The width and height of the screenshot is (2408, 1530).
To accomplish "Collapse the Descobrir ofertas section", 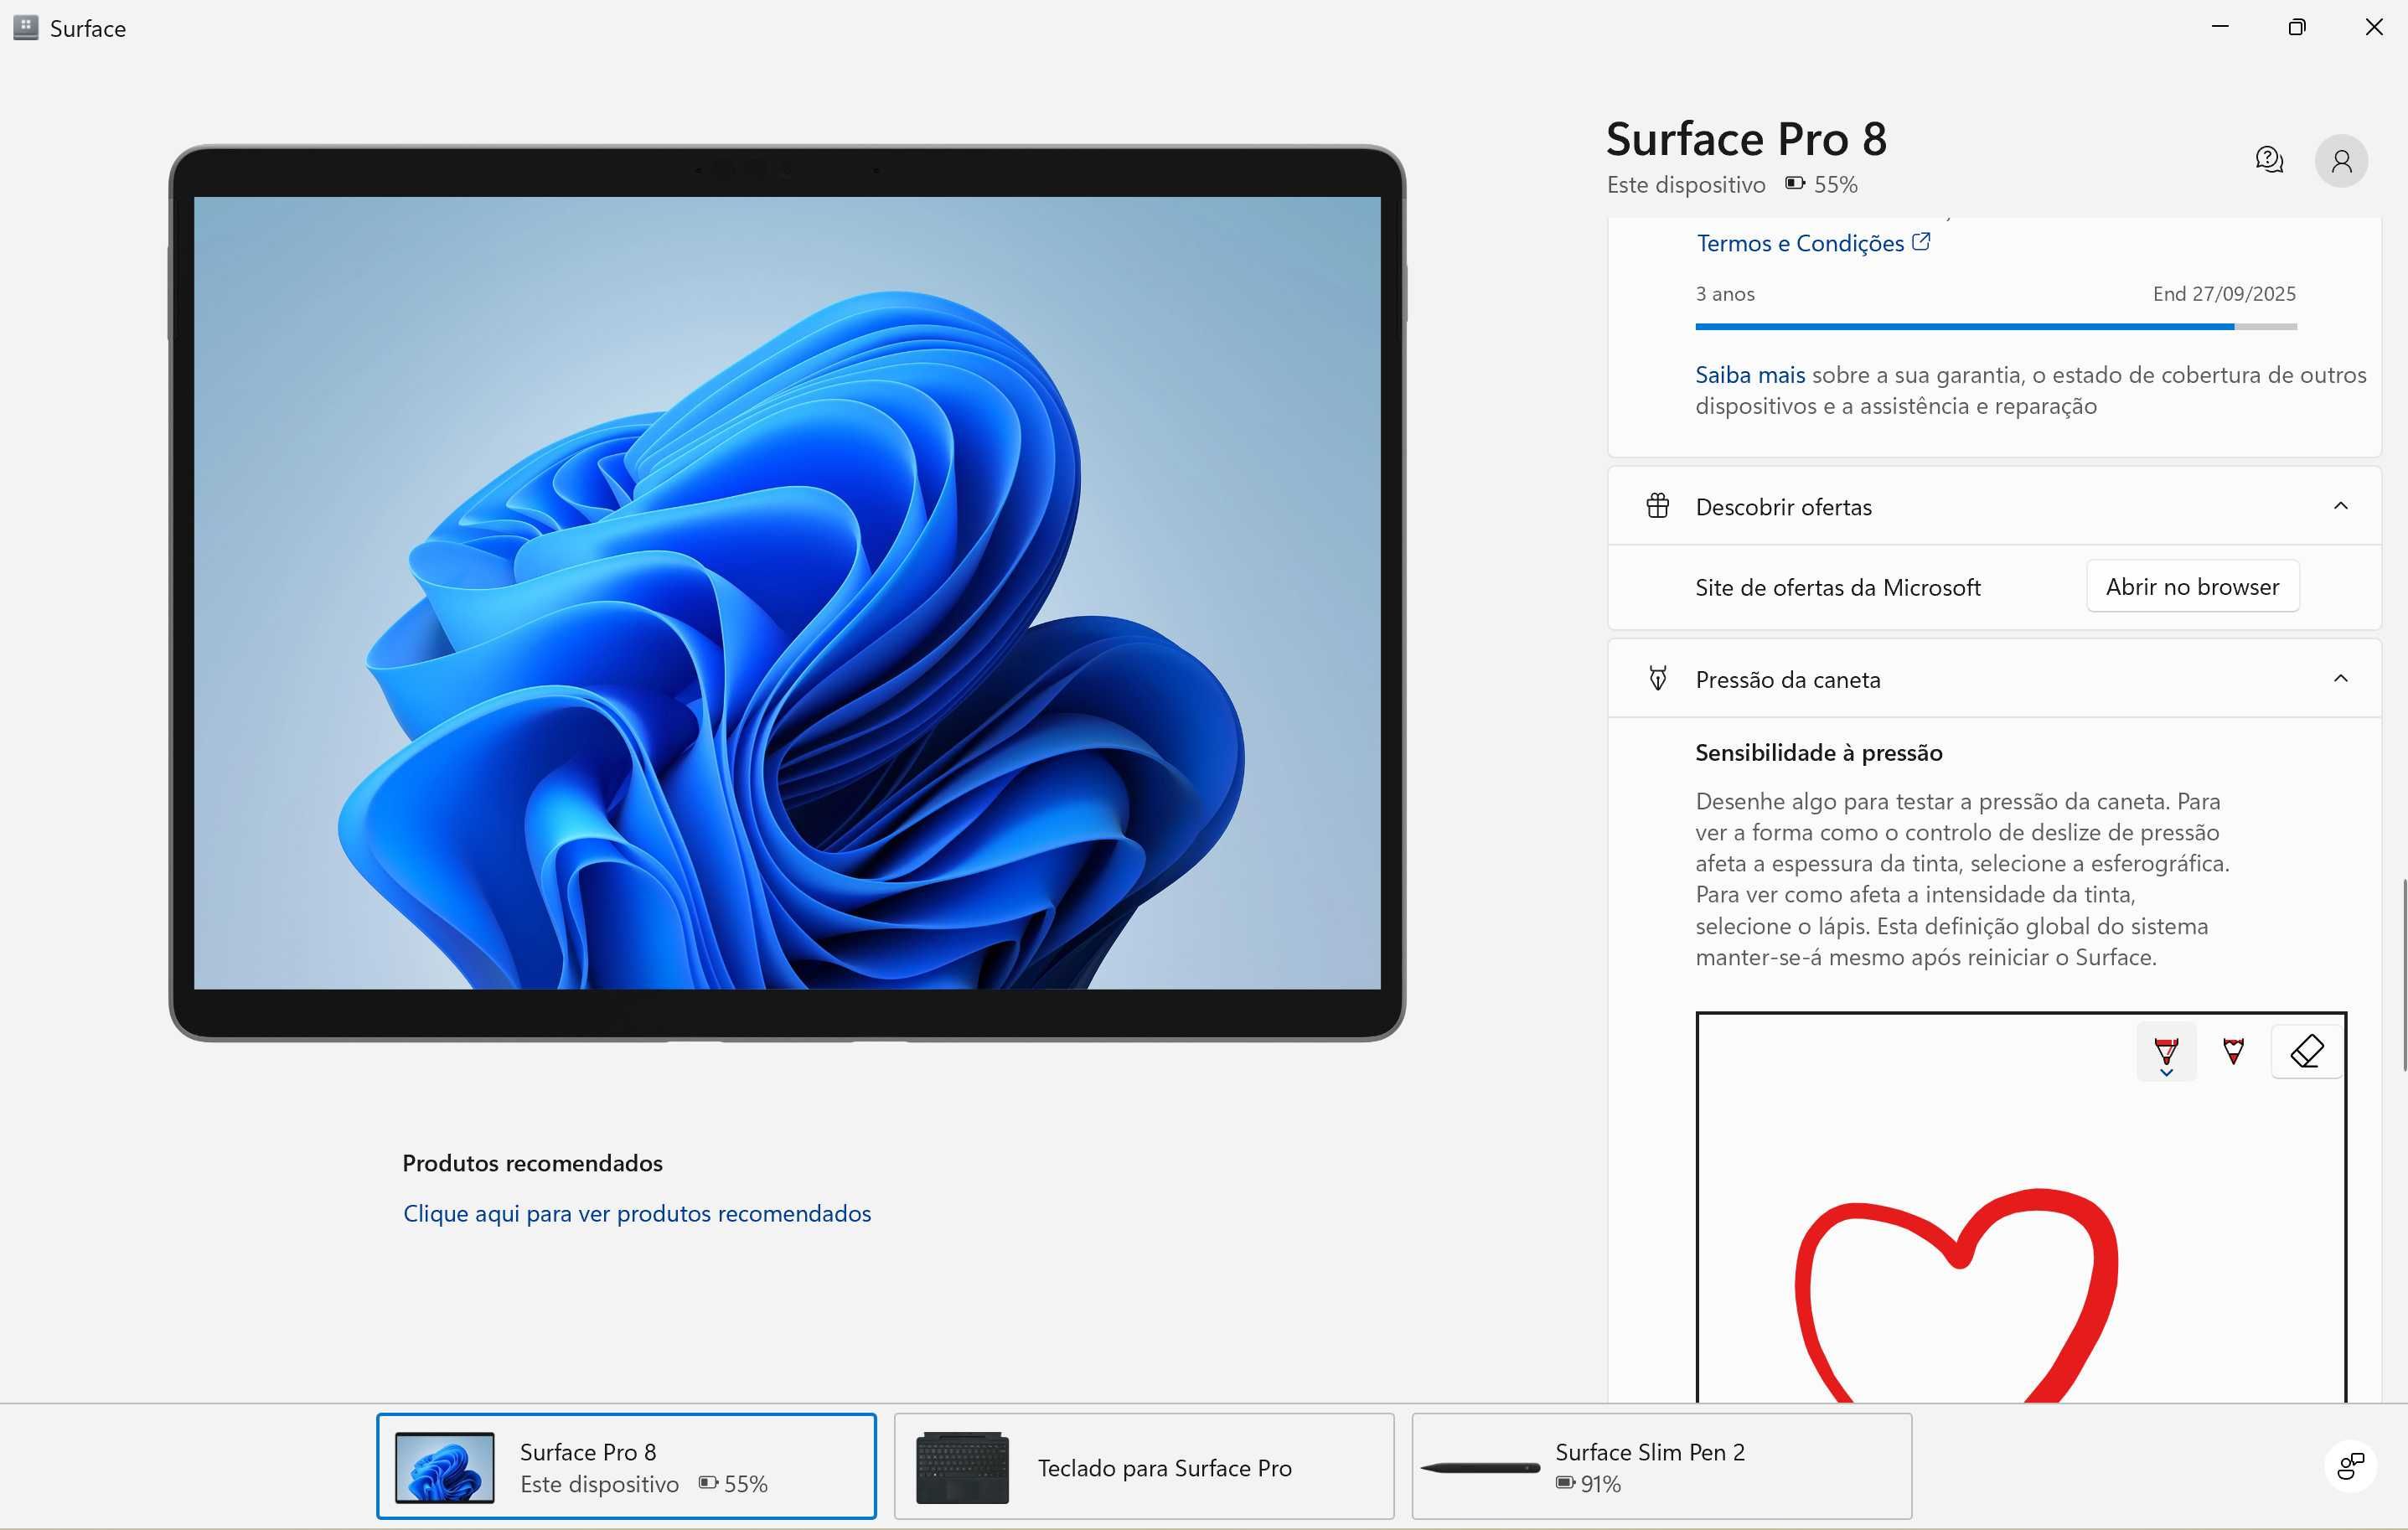I will [x=2340, y=506].
